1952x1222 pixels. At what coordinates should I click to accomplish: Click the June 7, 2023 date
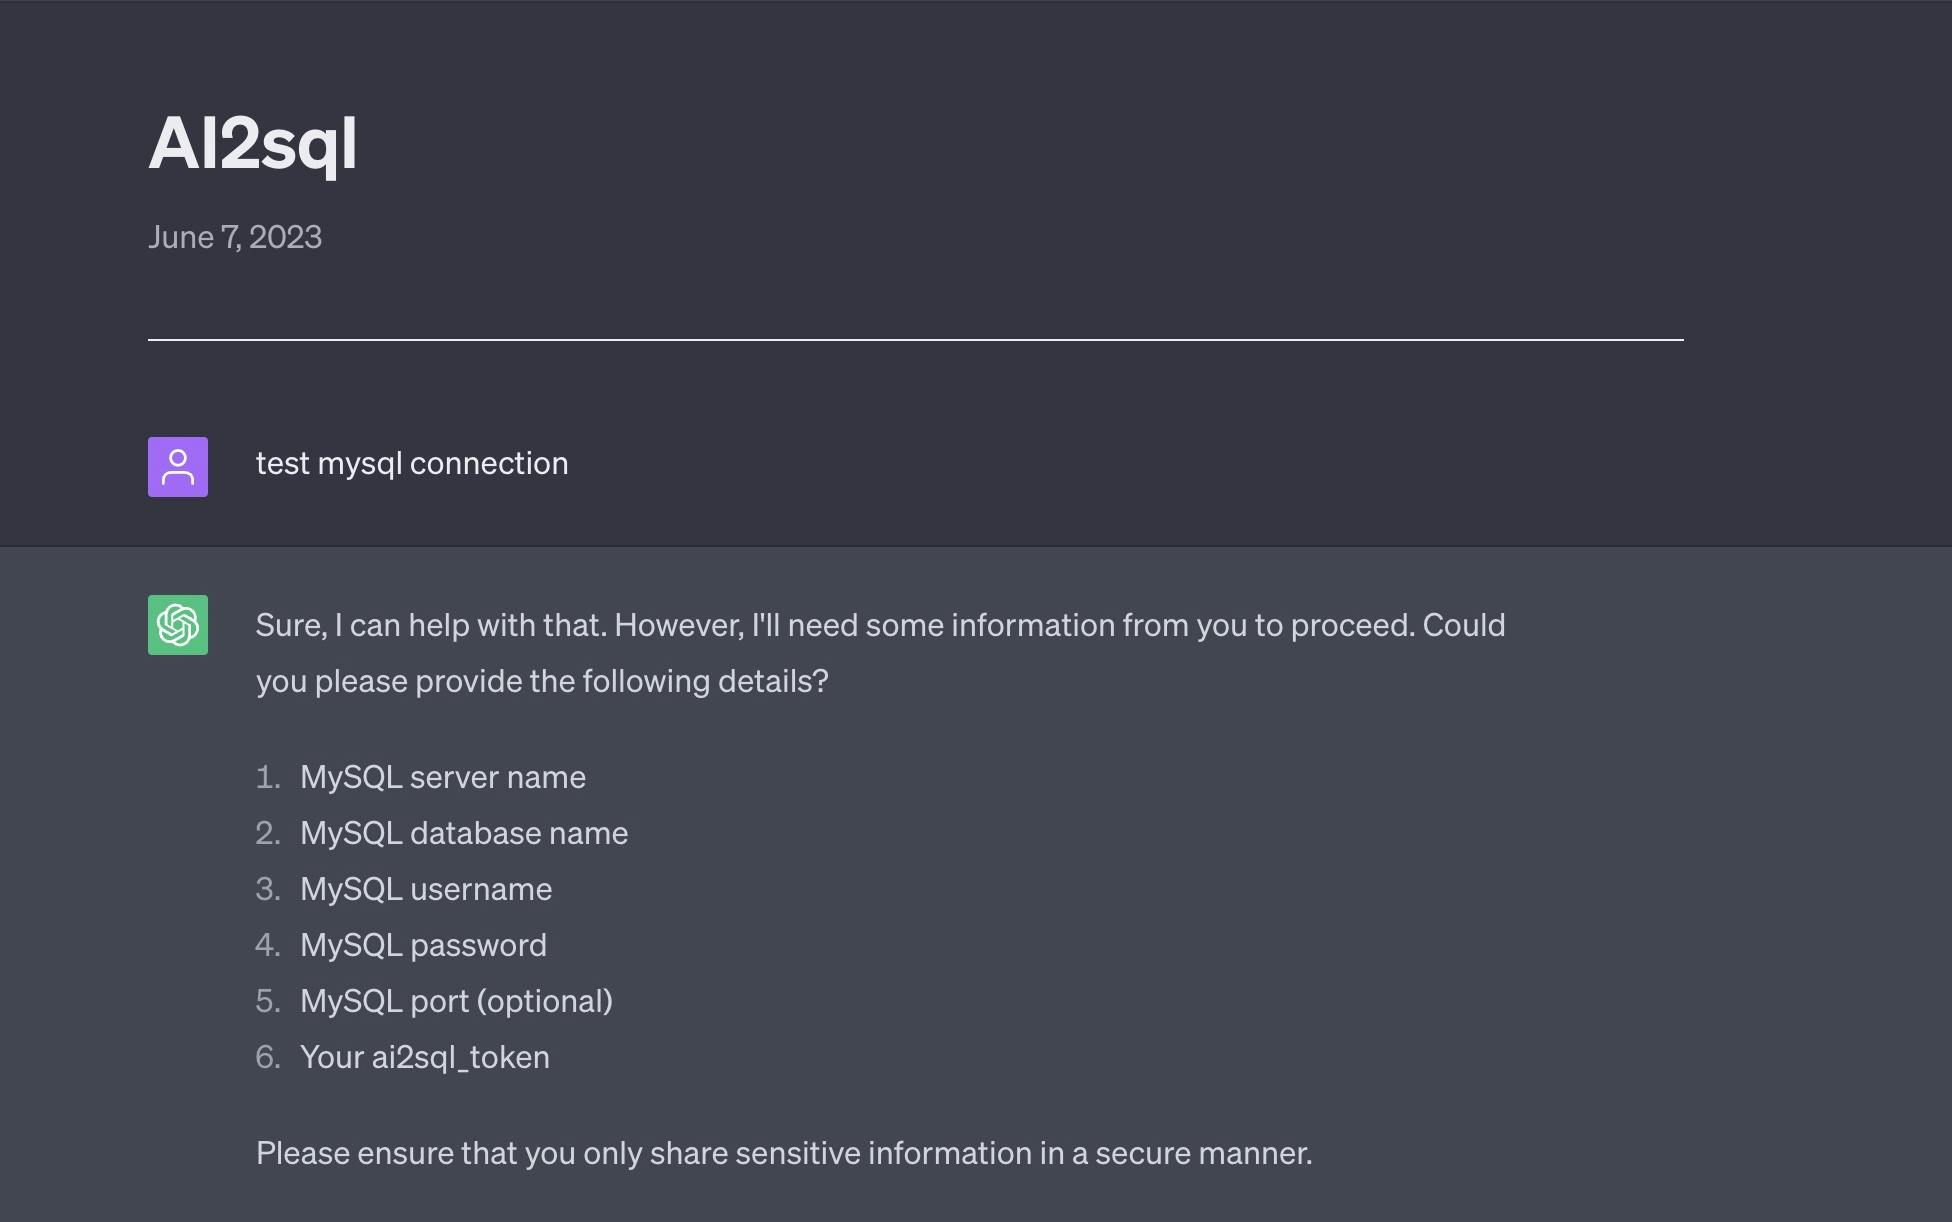coord(235,237)
